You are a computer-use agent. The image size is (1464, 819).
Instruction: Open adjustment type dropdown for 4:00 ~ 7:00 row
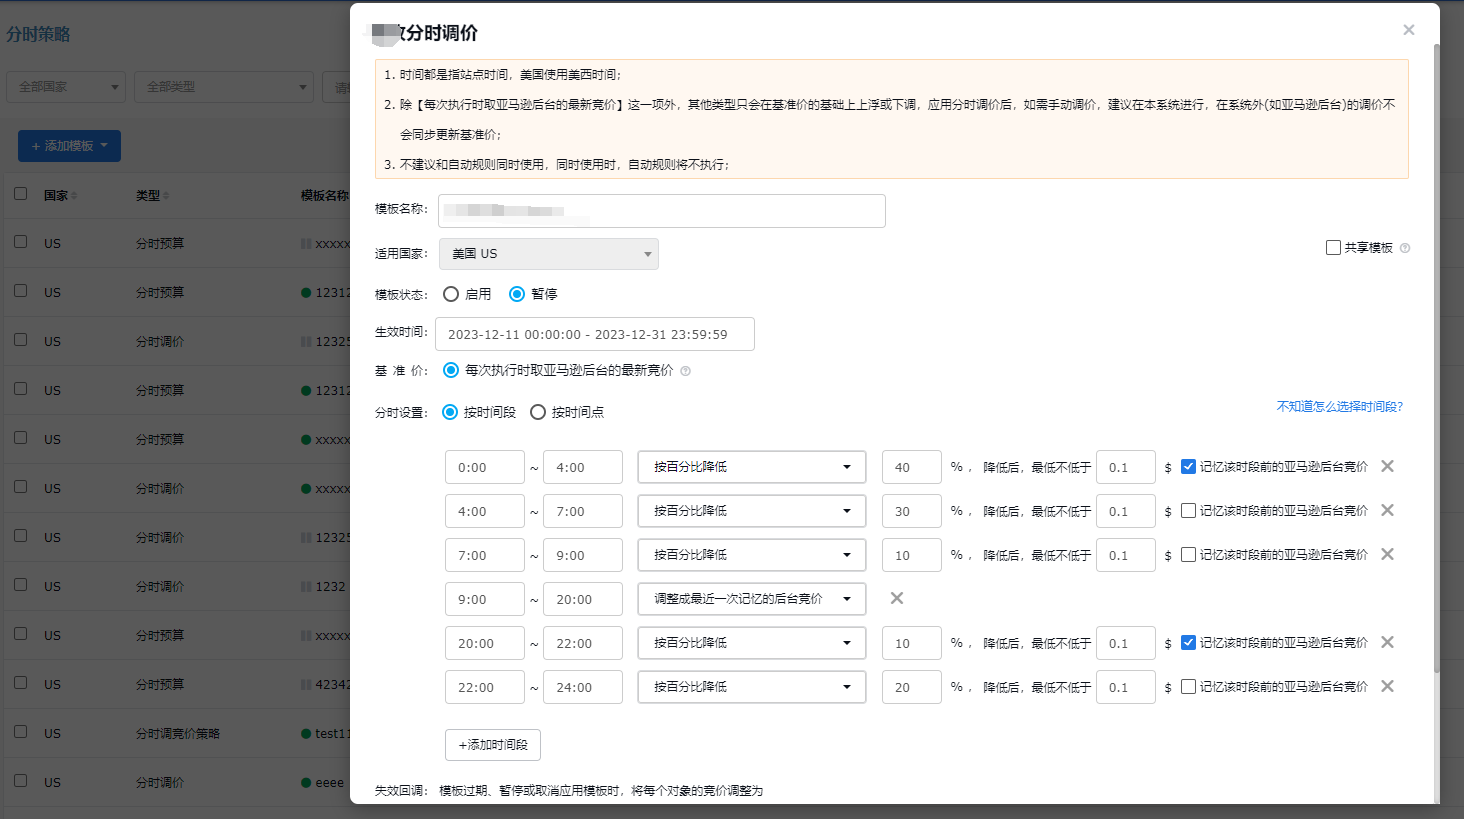(752, 511)
